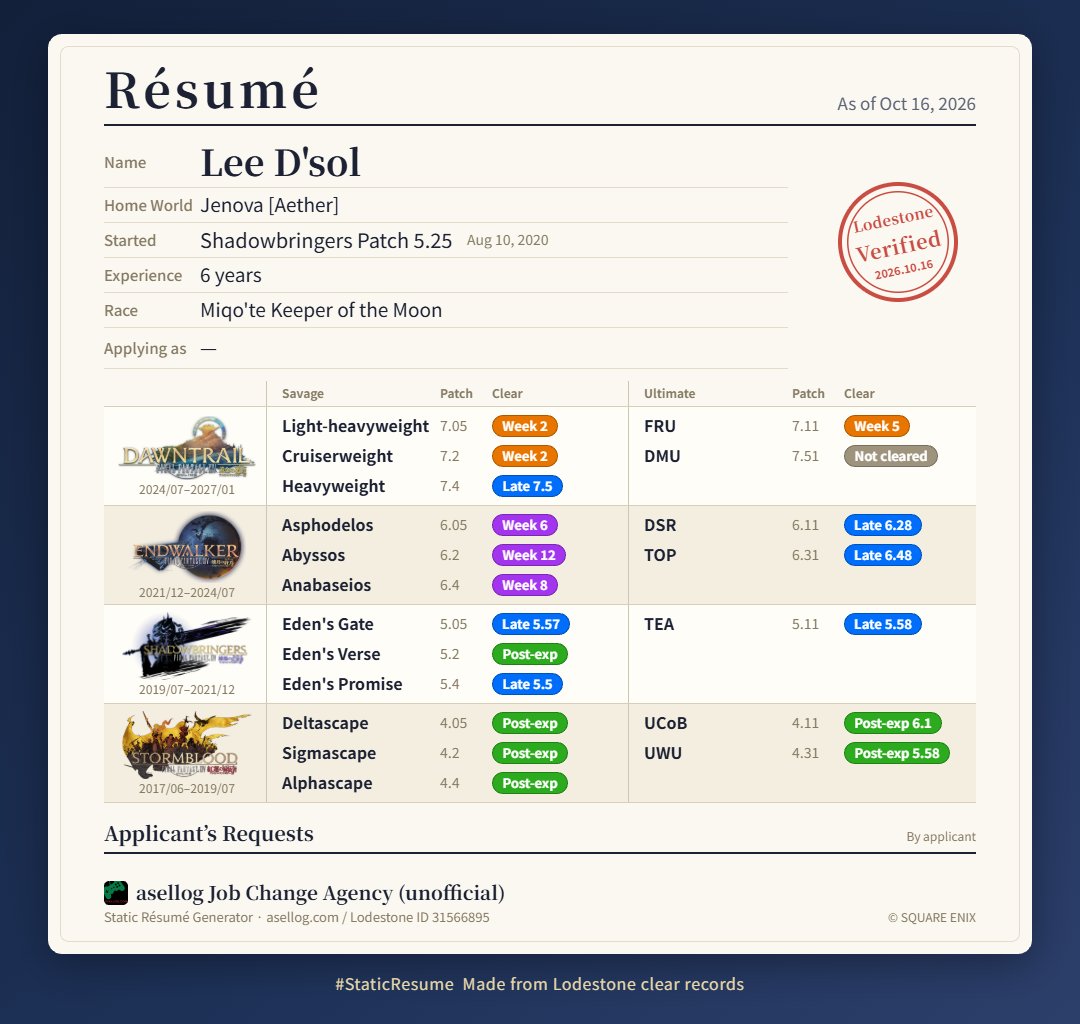Click the FRU ultimate name
Viewport: 1080px width, 1024px height.
[x=660, y=426]
